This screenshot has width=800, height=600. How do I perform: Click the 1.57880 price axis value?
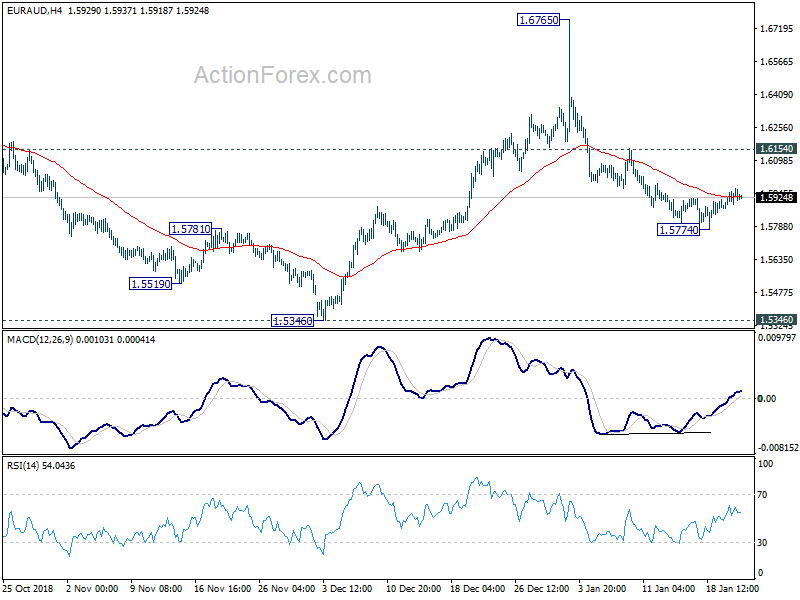[x=777, y=227]
